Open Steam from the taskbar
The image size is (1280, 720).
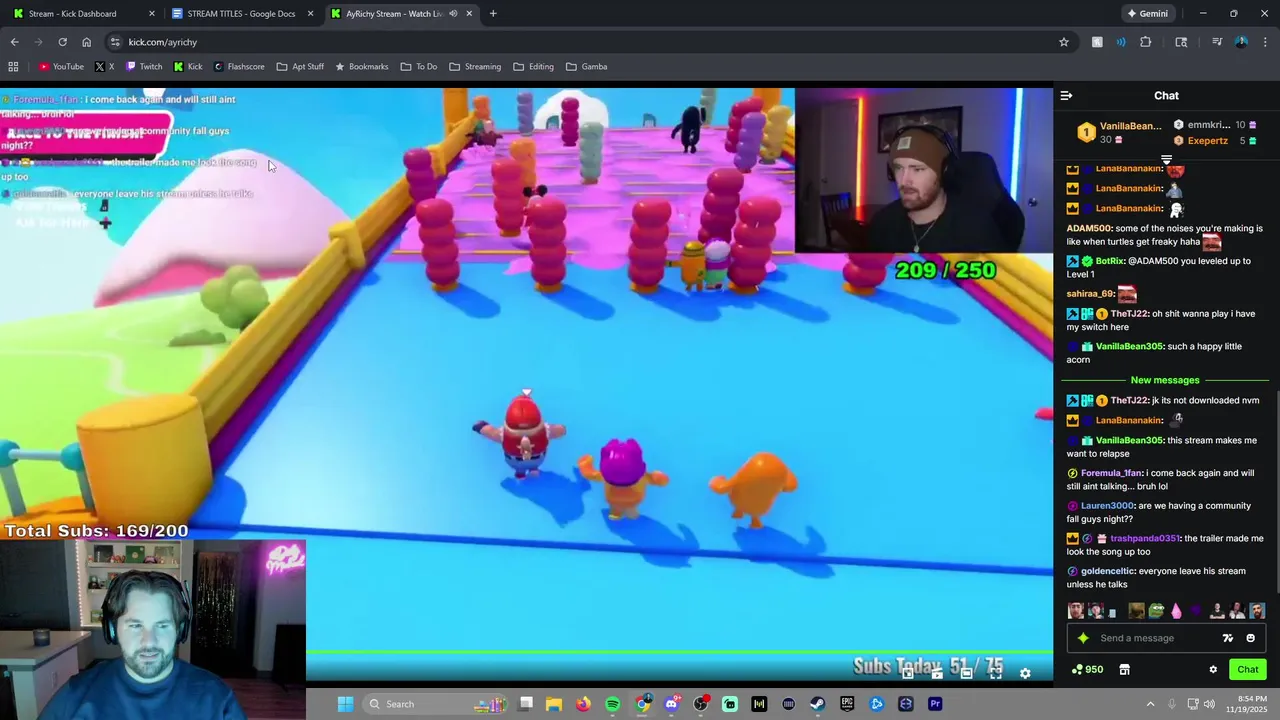tap(817, 704)
